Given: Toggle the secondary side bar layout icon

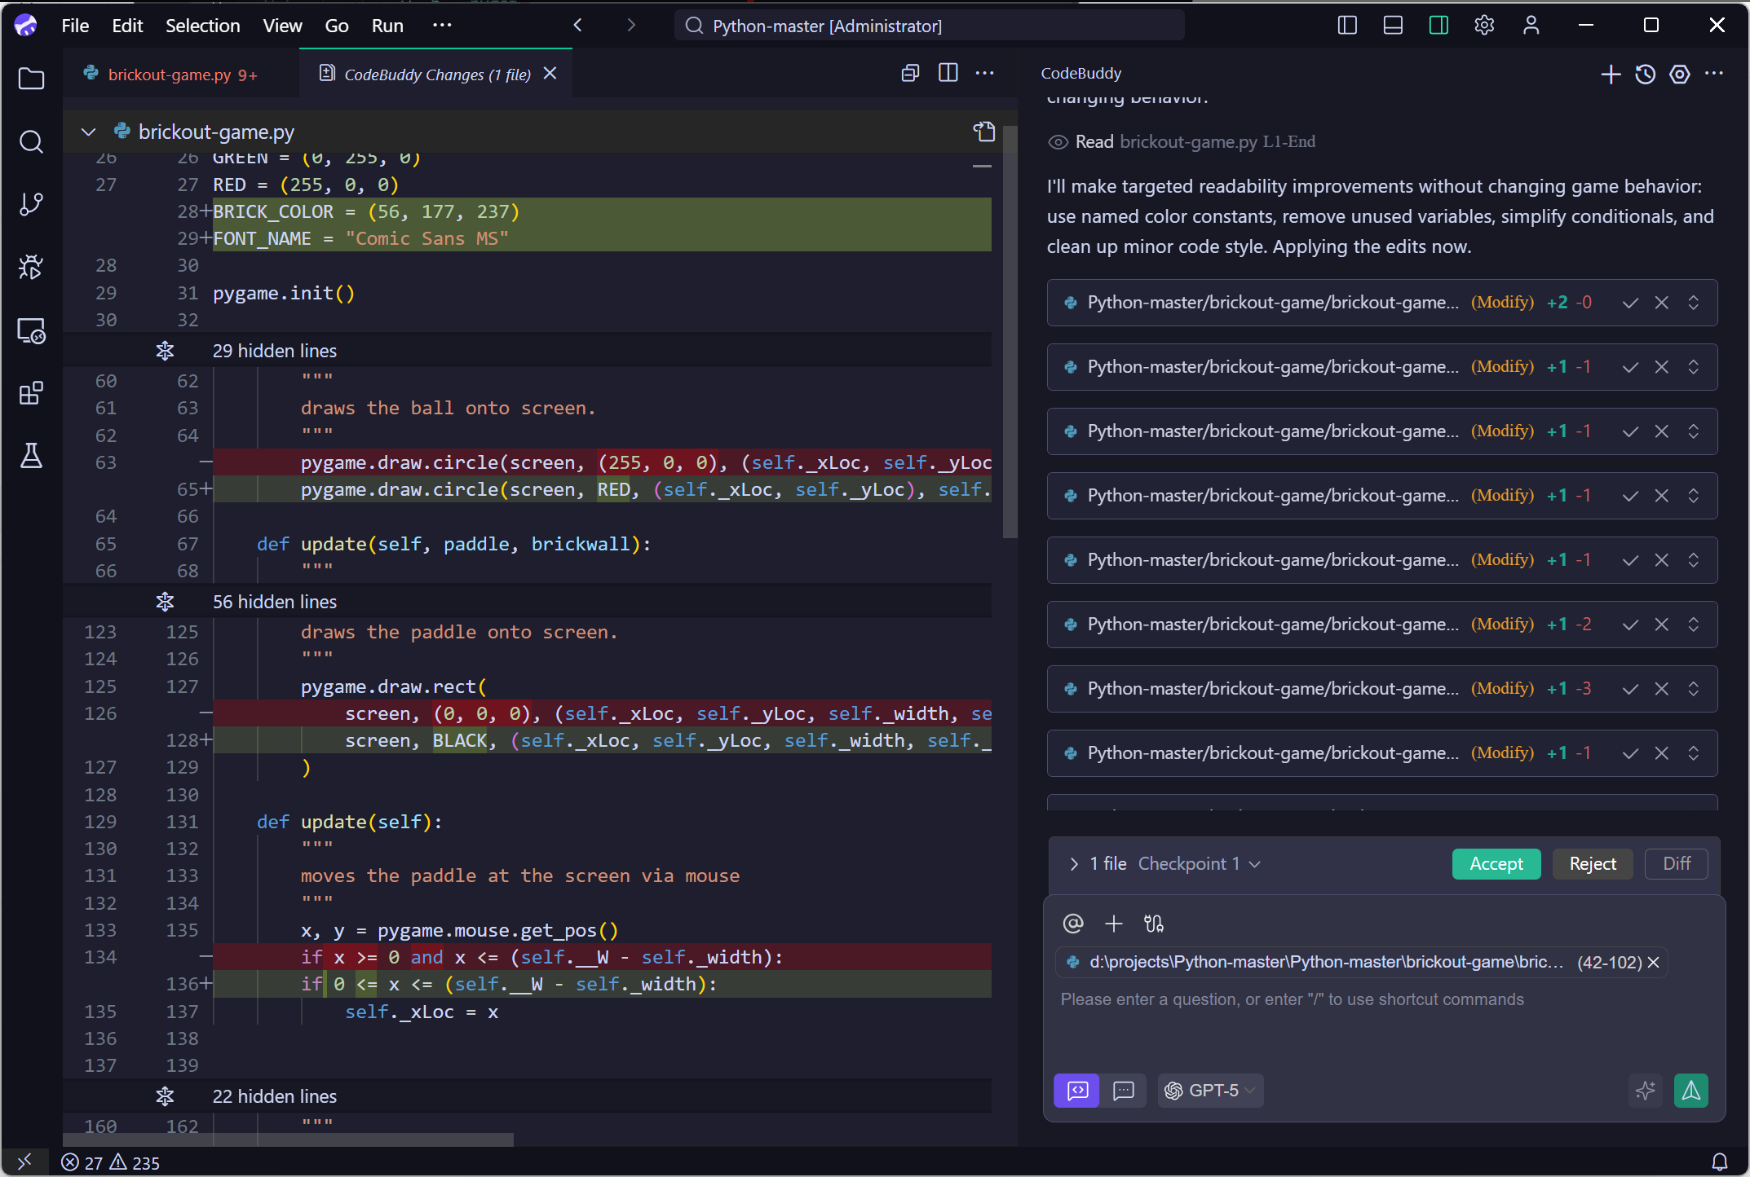Looking at the screenshot, I should tap(1438, 26).
